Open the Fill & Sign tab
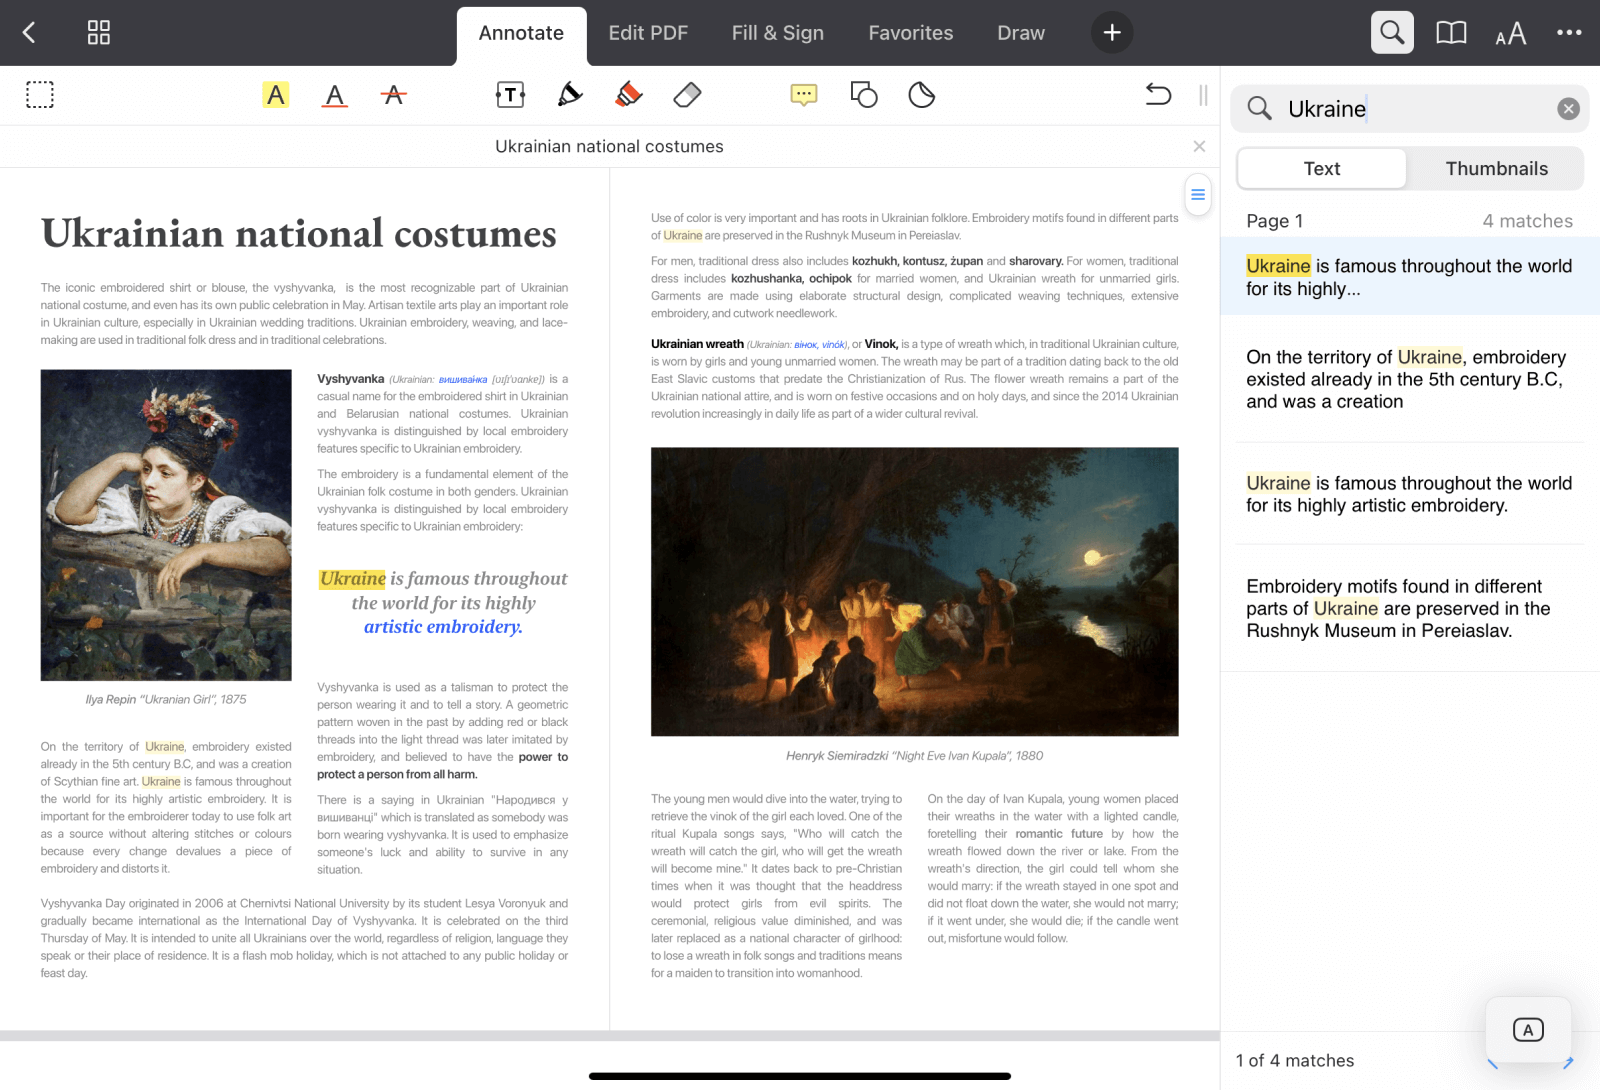1600x1090 pixels. [x=778, y=33]
